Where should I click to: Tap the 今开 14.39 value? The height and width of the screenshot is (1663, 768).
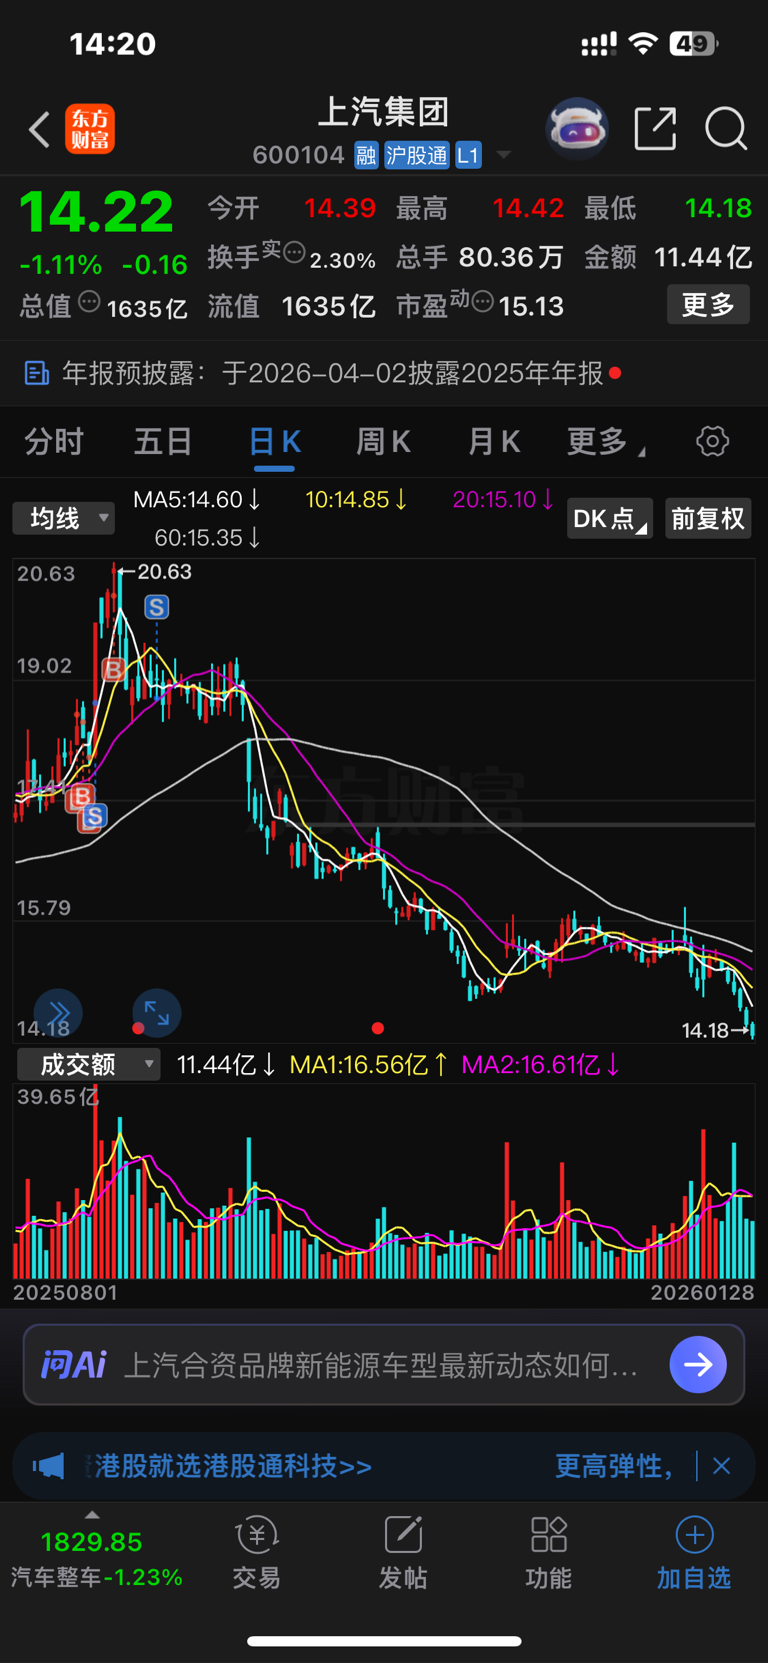pyautogui.click(x=340, y=208)
